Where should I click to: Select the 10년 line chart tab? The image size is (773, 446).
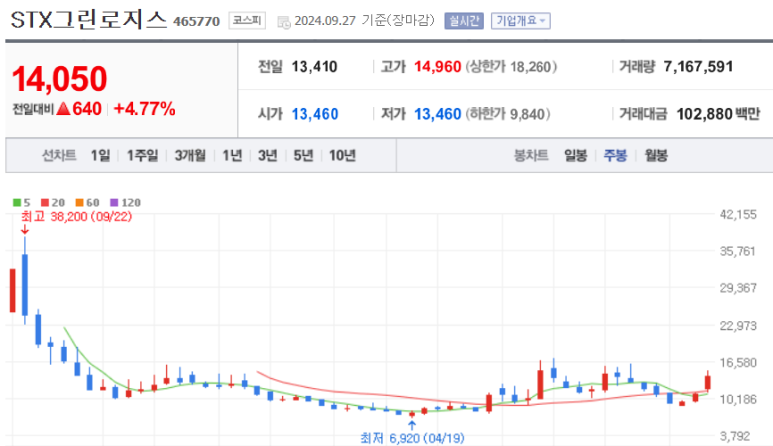[342, 156]
